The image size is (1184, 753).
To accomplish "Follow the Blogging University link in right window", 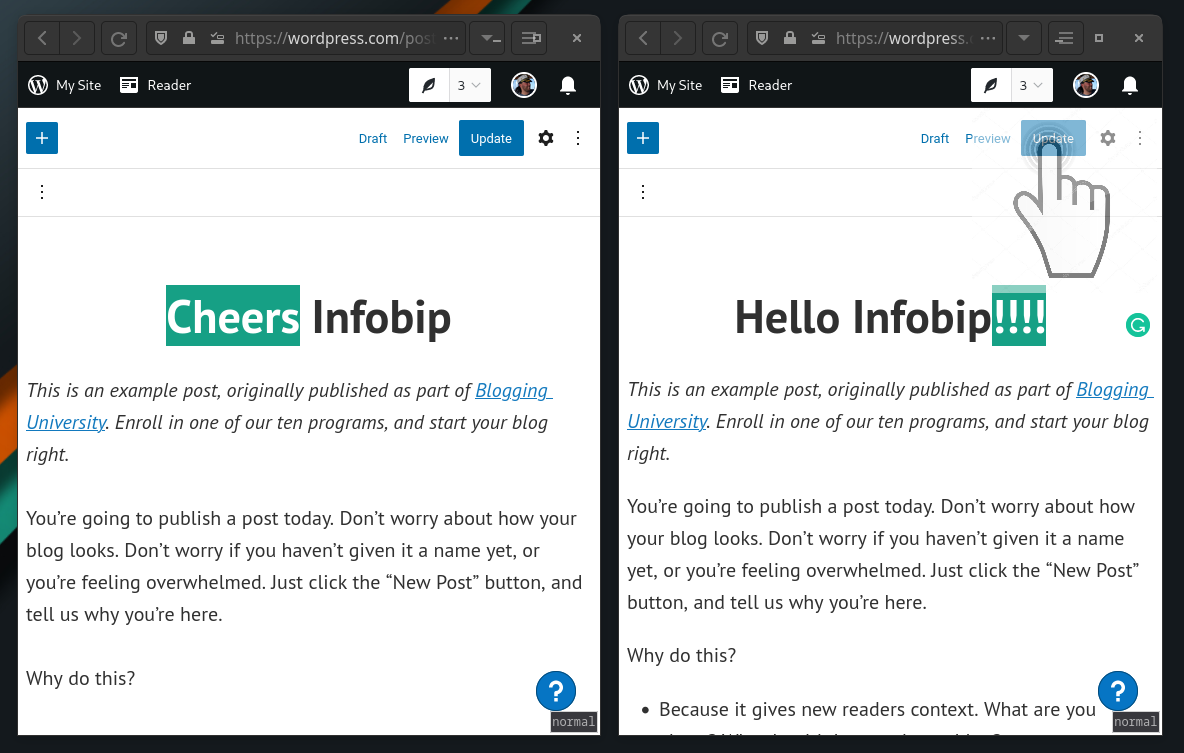I will pyautogui.click(x=890, y=406).
